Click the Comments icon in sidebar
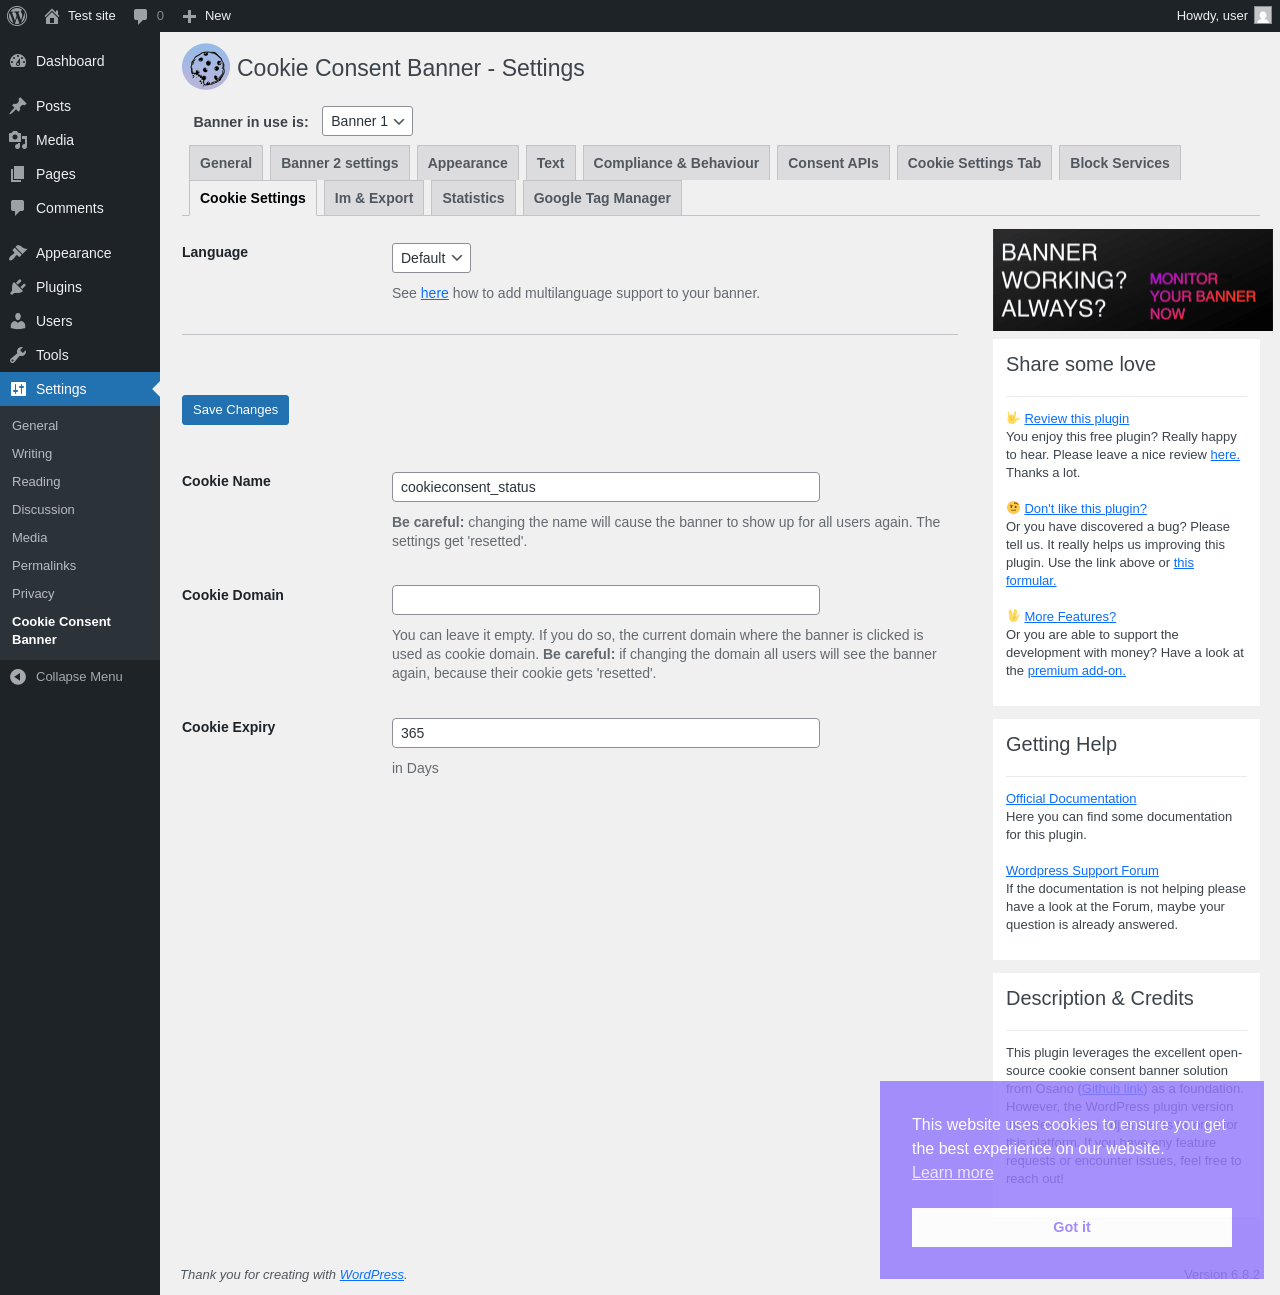Viewport: 1280px width, 1295px height. (18, 208)
